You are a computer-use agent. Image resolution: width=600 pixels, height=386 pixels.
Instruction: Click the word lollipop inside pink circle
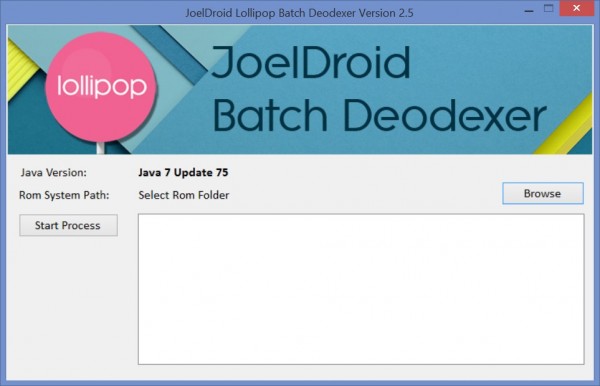tap(102, 86)
